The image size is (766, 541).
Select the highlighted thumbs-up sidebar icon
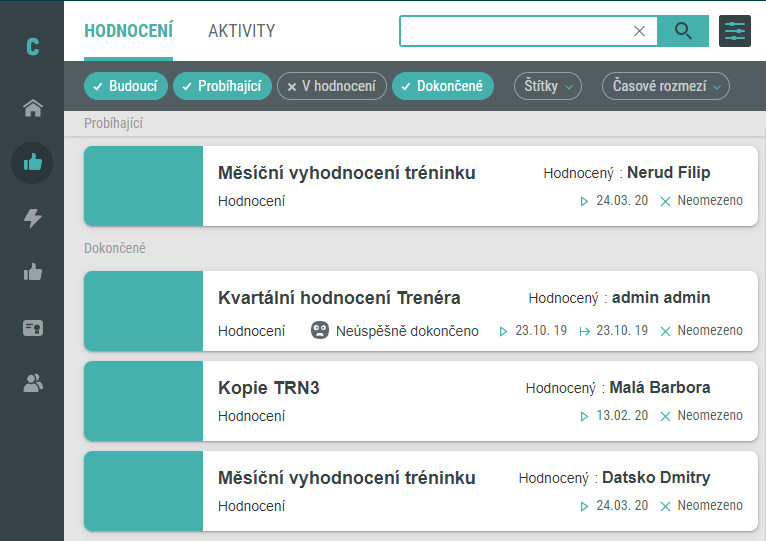pos(32,163)
